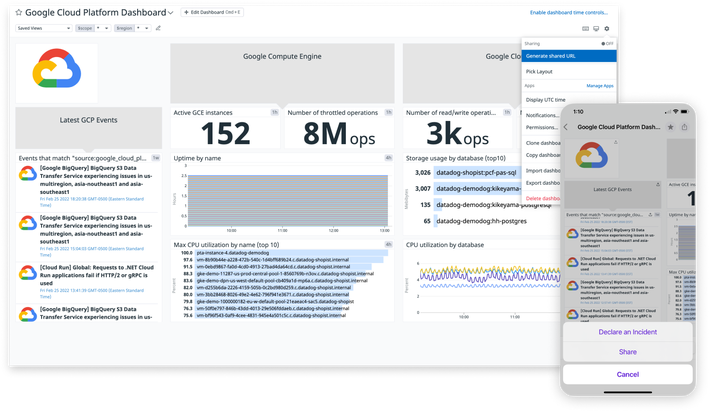Toggle the Sharing OFF switch

pyautogui.click(x=602, y=44)
